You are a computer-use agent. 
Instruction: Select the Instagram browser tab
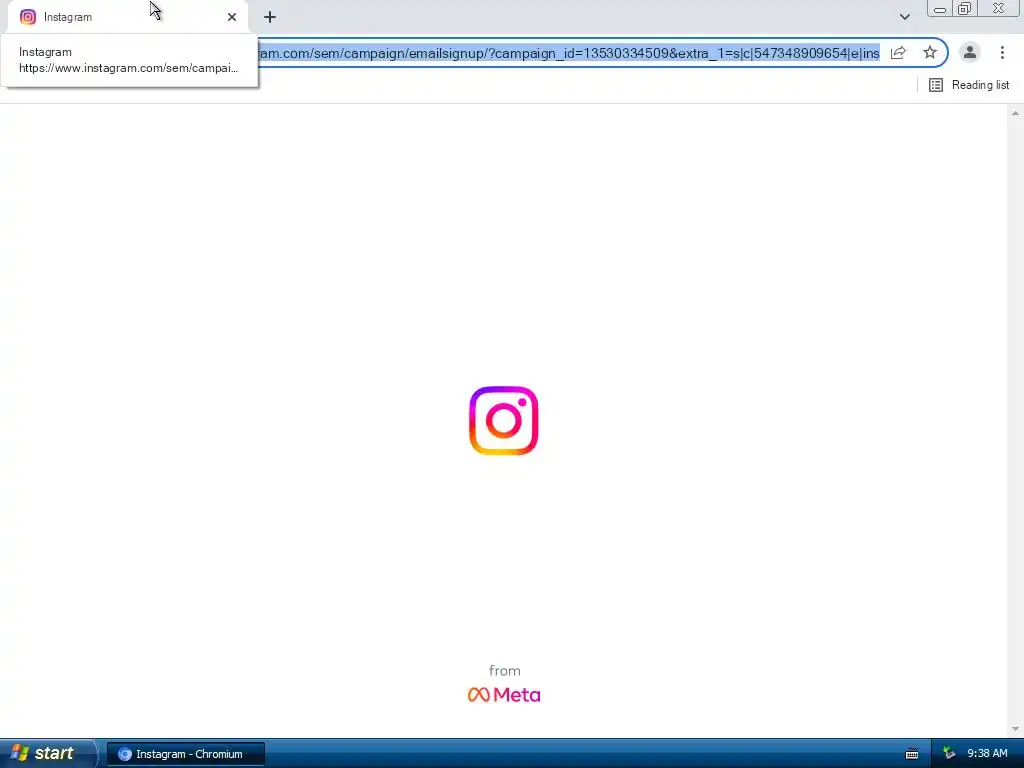tap(127, 17)
